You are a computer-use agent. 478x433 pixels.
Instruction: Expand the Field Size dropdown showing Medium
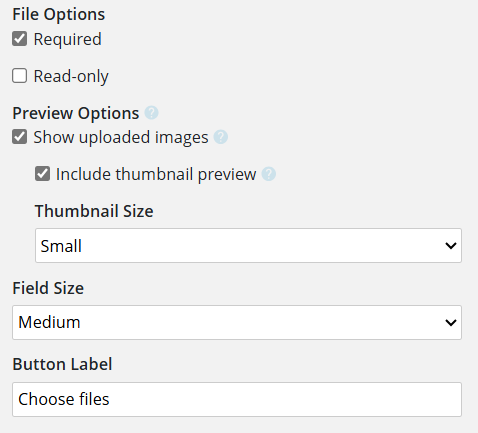pos(237,322)
